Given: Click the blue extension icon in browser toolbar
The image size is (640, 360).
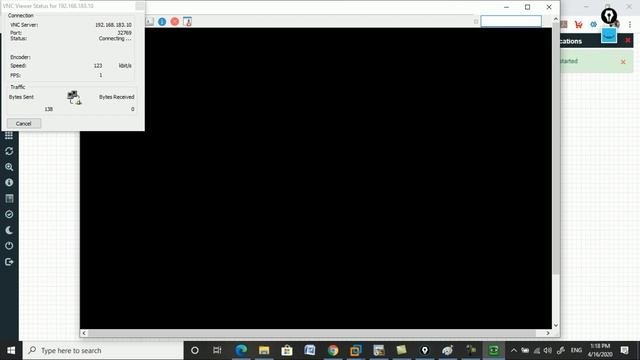Looking at the screenshot, I should (593, 24).
